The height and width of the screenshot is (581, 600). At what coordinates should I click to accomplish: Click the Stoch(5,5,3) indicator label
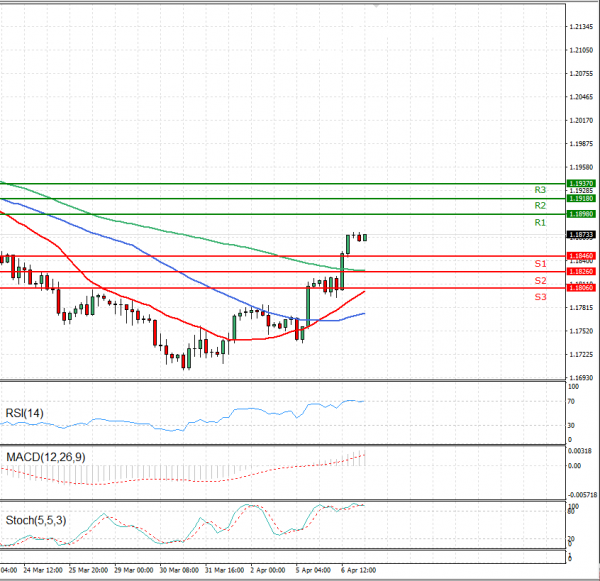[x=36, y=520]
